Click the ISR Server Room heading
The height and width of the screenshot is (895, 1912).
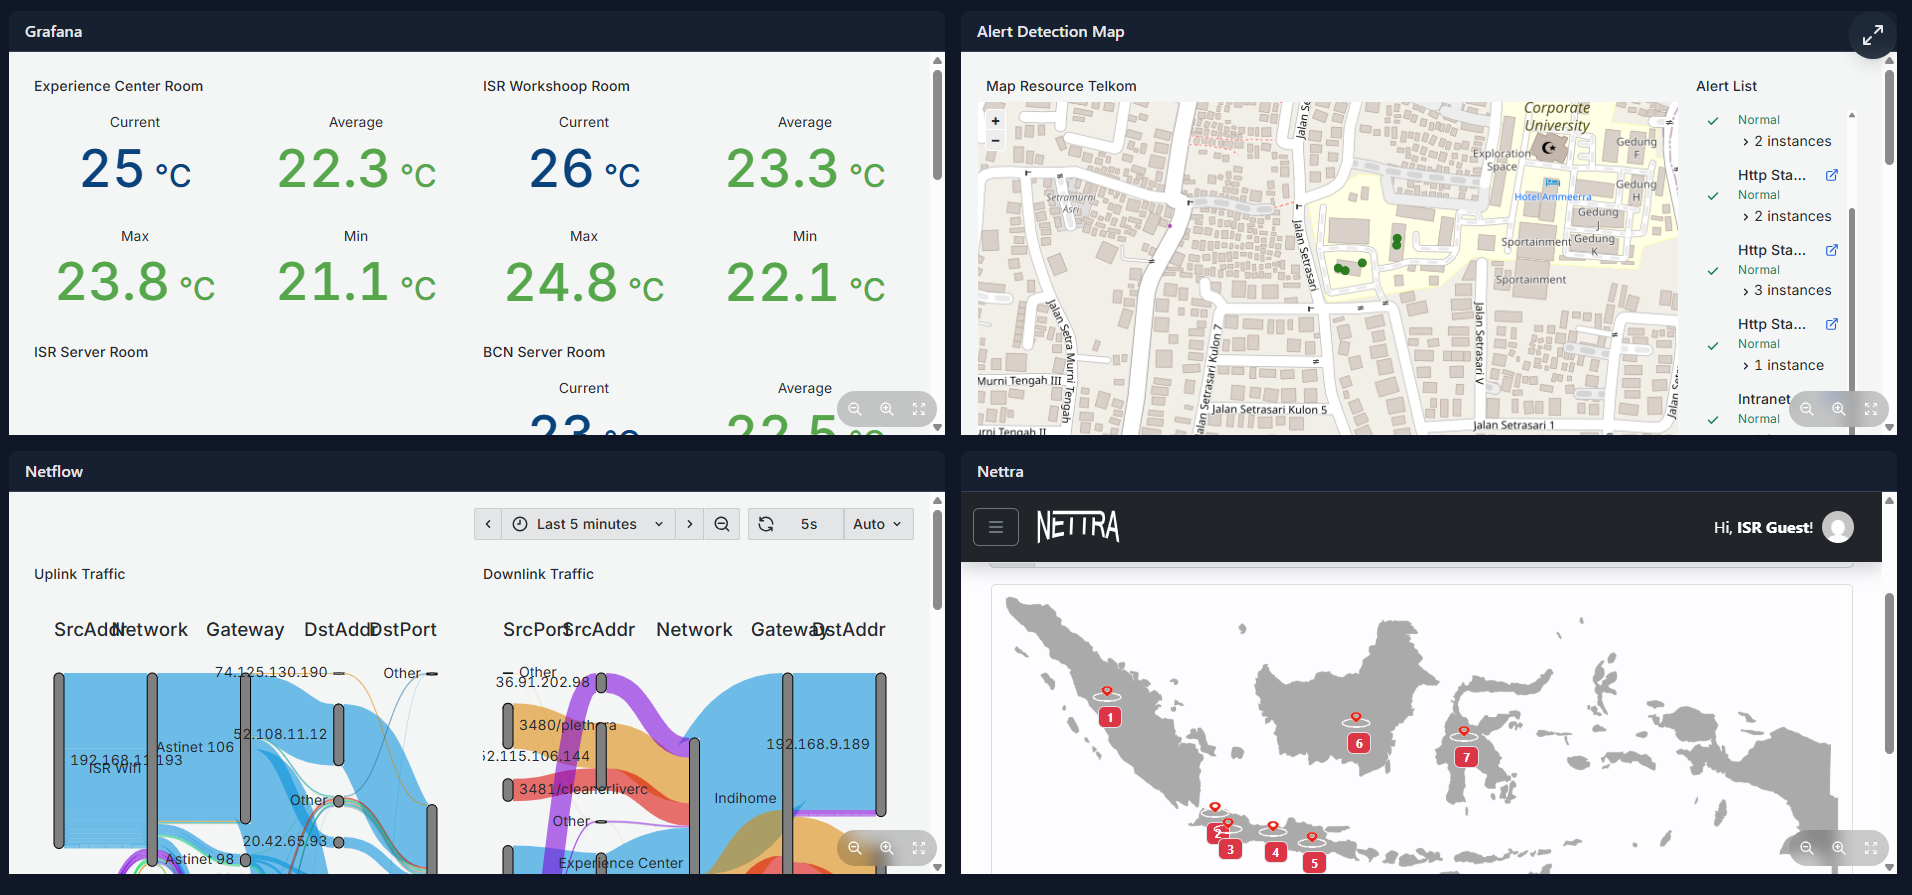pos(91,352)
